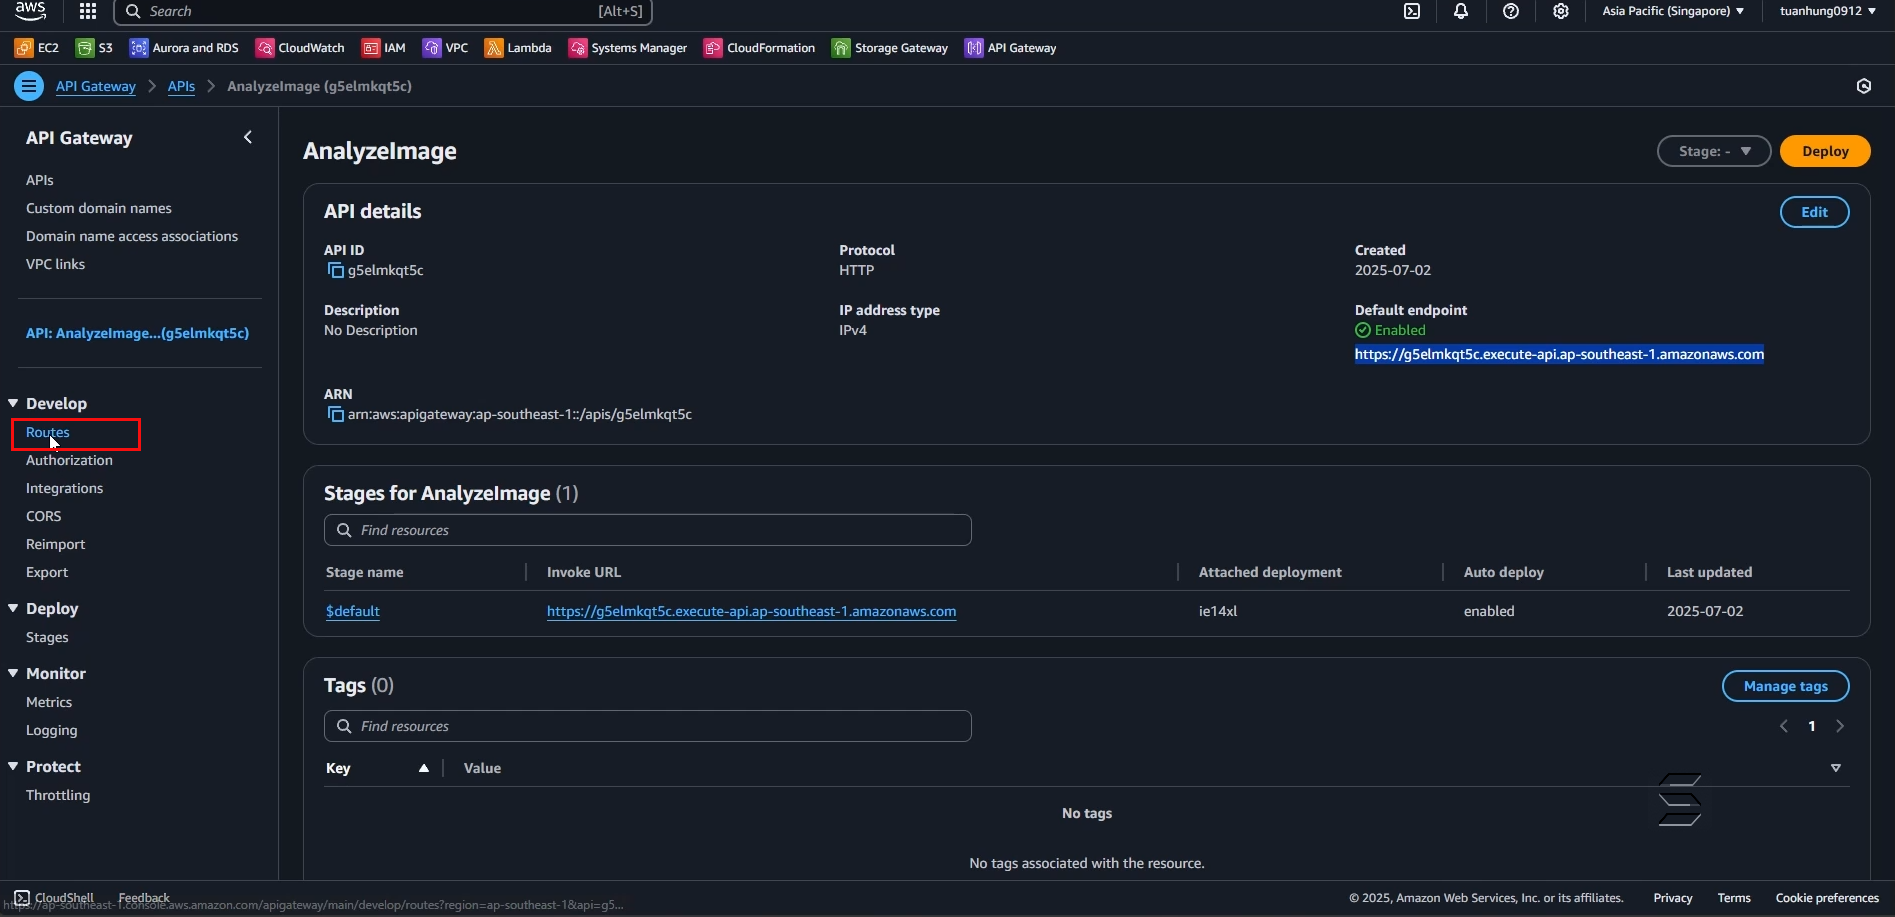Collapse the Monitor section
Screen dimensions: 1895x917
click(13, 673)
